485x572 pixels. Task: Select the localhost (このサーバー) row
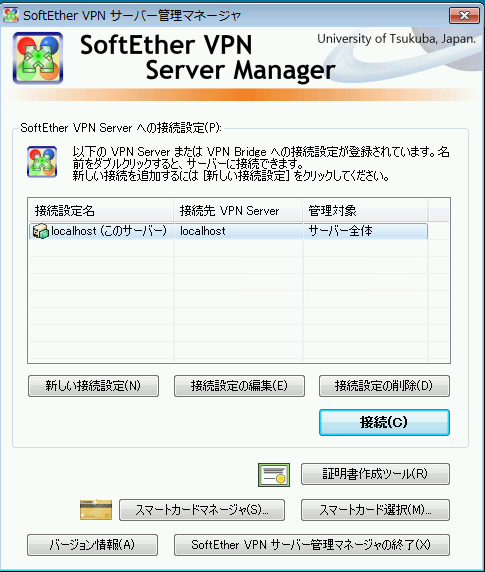pyautogui.click(x=228, y=231)
